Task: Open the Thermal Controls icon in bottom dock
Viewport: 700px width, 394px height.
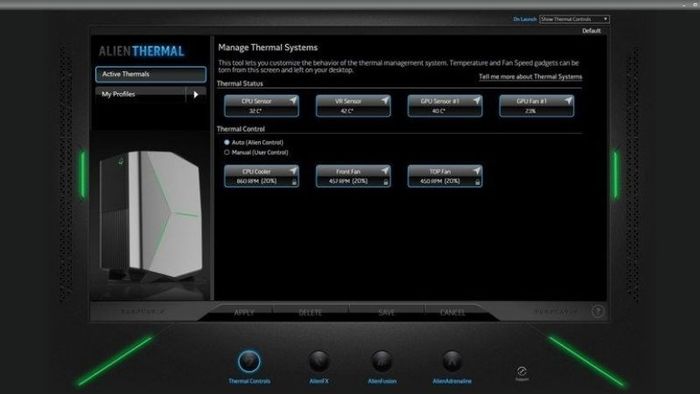Action: [249, 361]
